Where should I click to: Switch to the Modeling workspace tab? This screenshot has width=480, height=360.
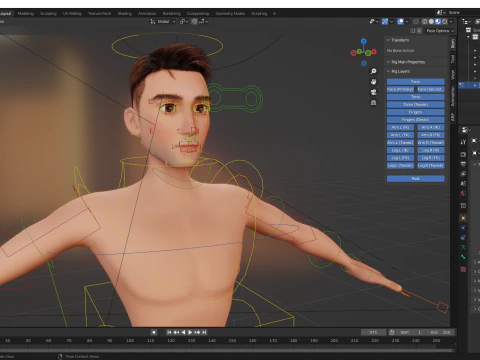(x=26, y=14)
